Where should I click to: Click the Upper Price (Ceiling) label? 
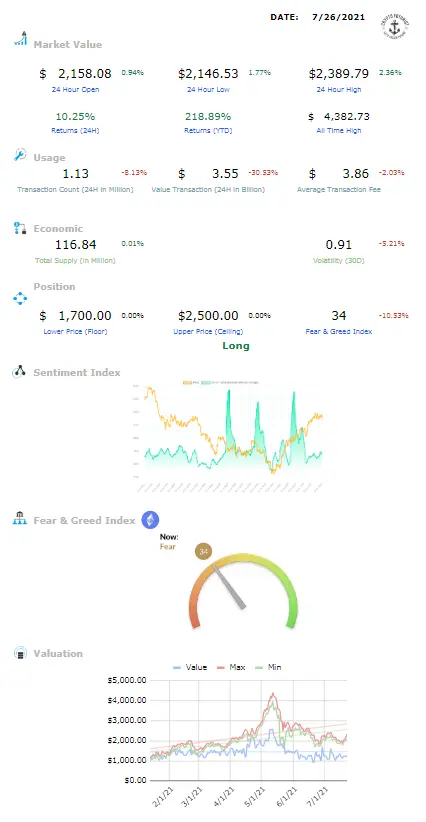click(208, 331)
